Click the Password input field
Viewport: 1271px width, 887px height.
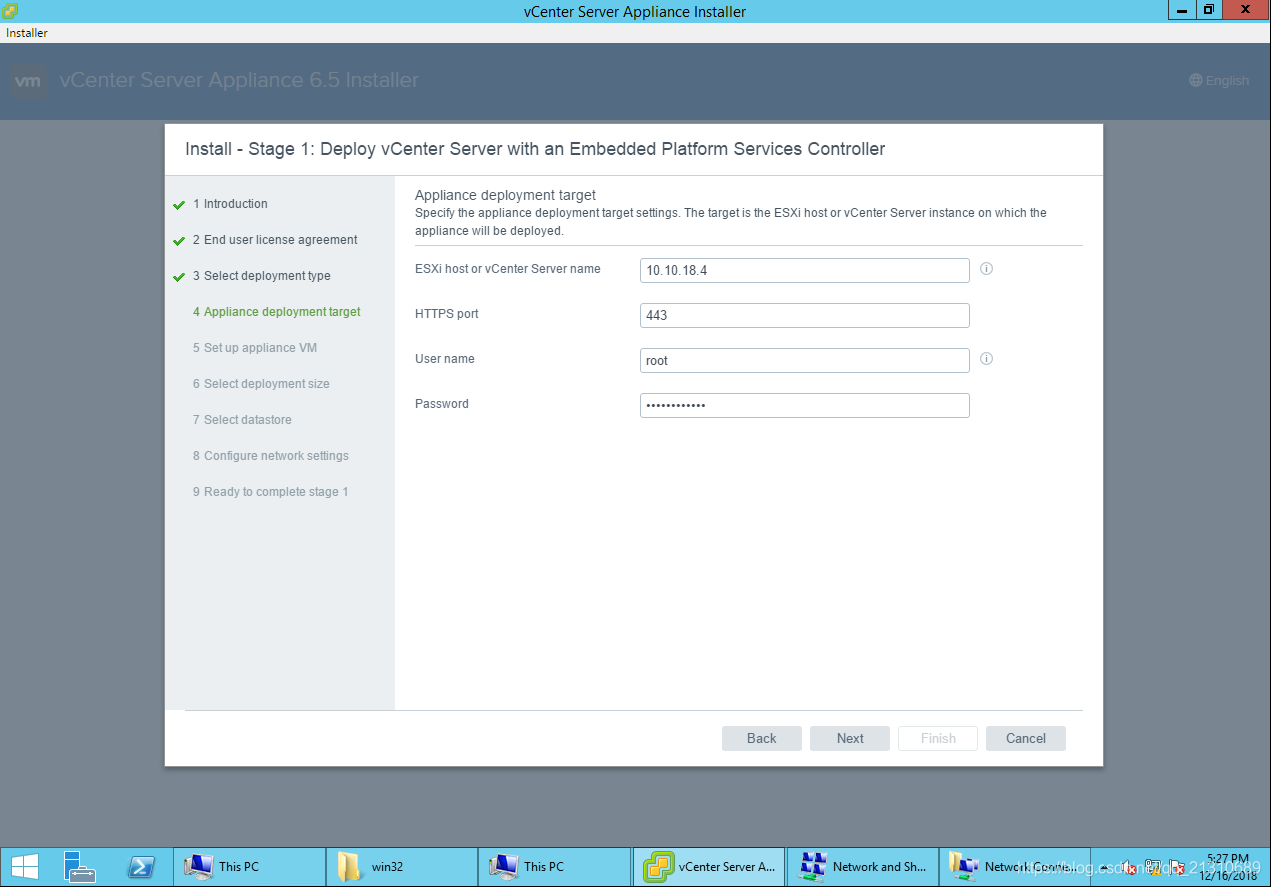(804, 405)
